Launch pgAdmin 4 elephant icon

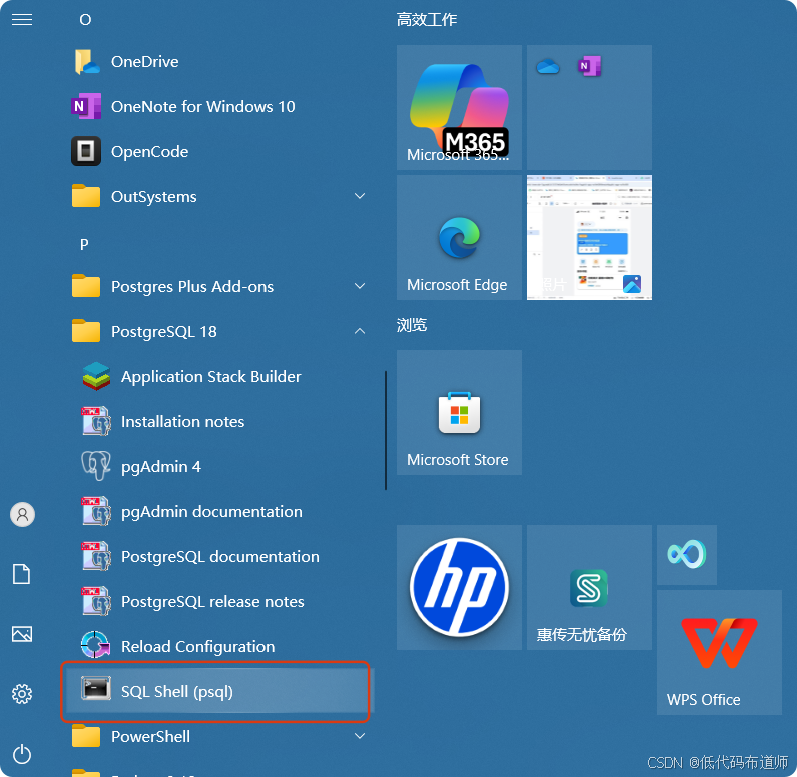[x=96, y=466]
